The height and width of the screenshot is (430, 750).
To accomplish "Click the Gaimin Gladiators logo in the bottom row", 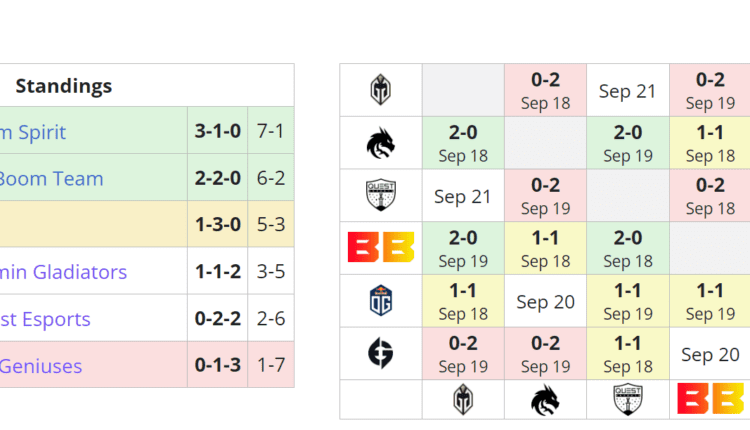I will click(463, 399).
